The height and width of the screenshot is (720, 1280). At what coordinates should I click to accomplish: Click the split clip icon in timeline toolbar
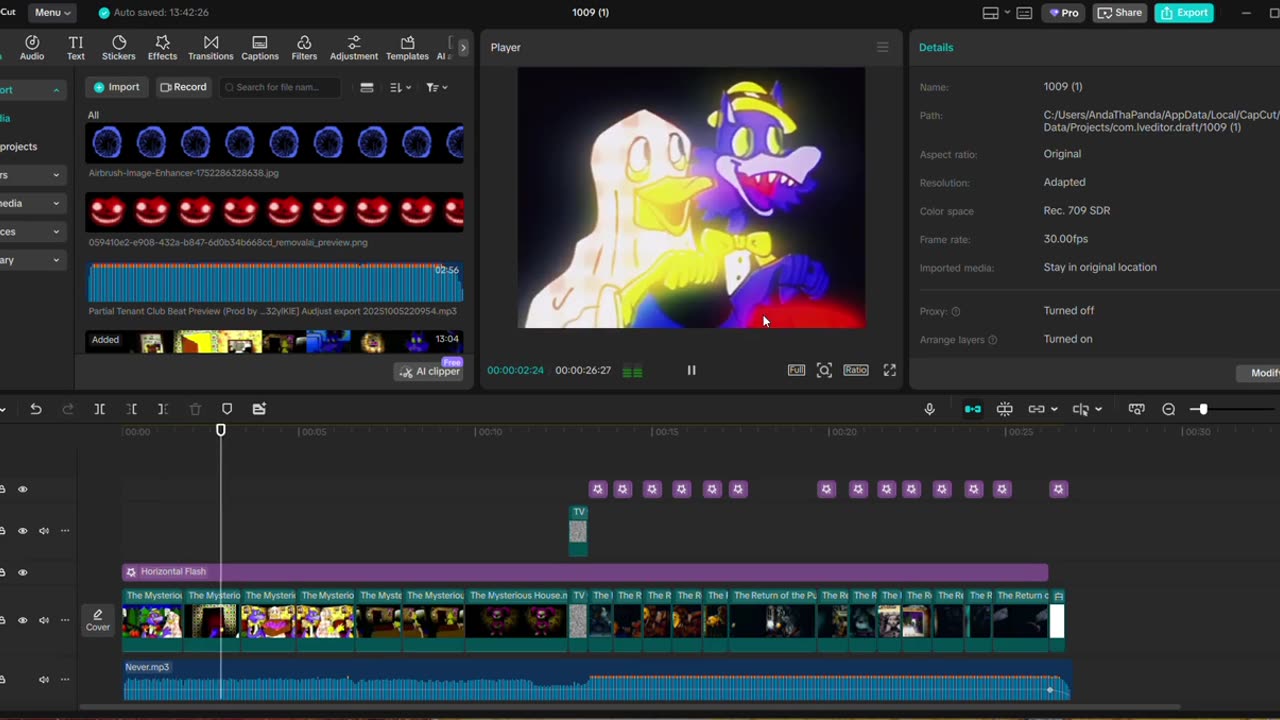pyautogui.click(x=99, y=409)
